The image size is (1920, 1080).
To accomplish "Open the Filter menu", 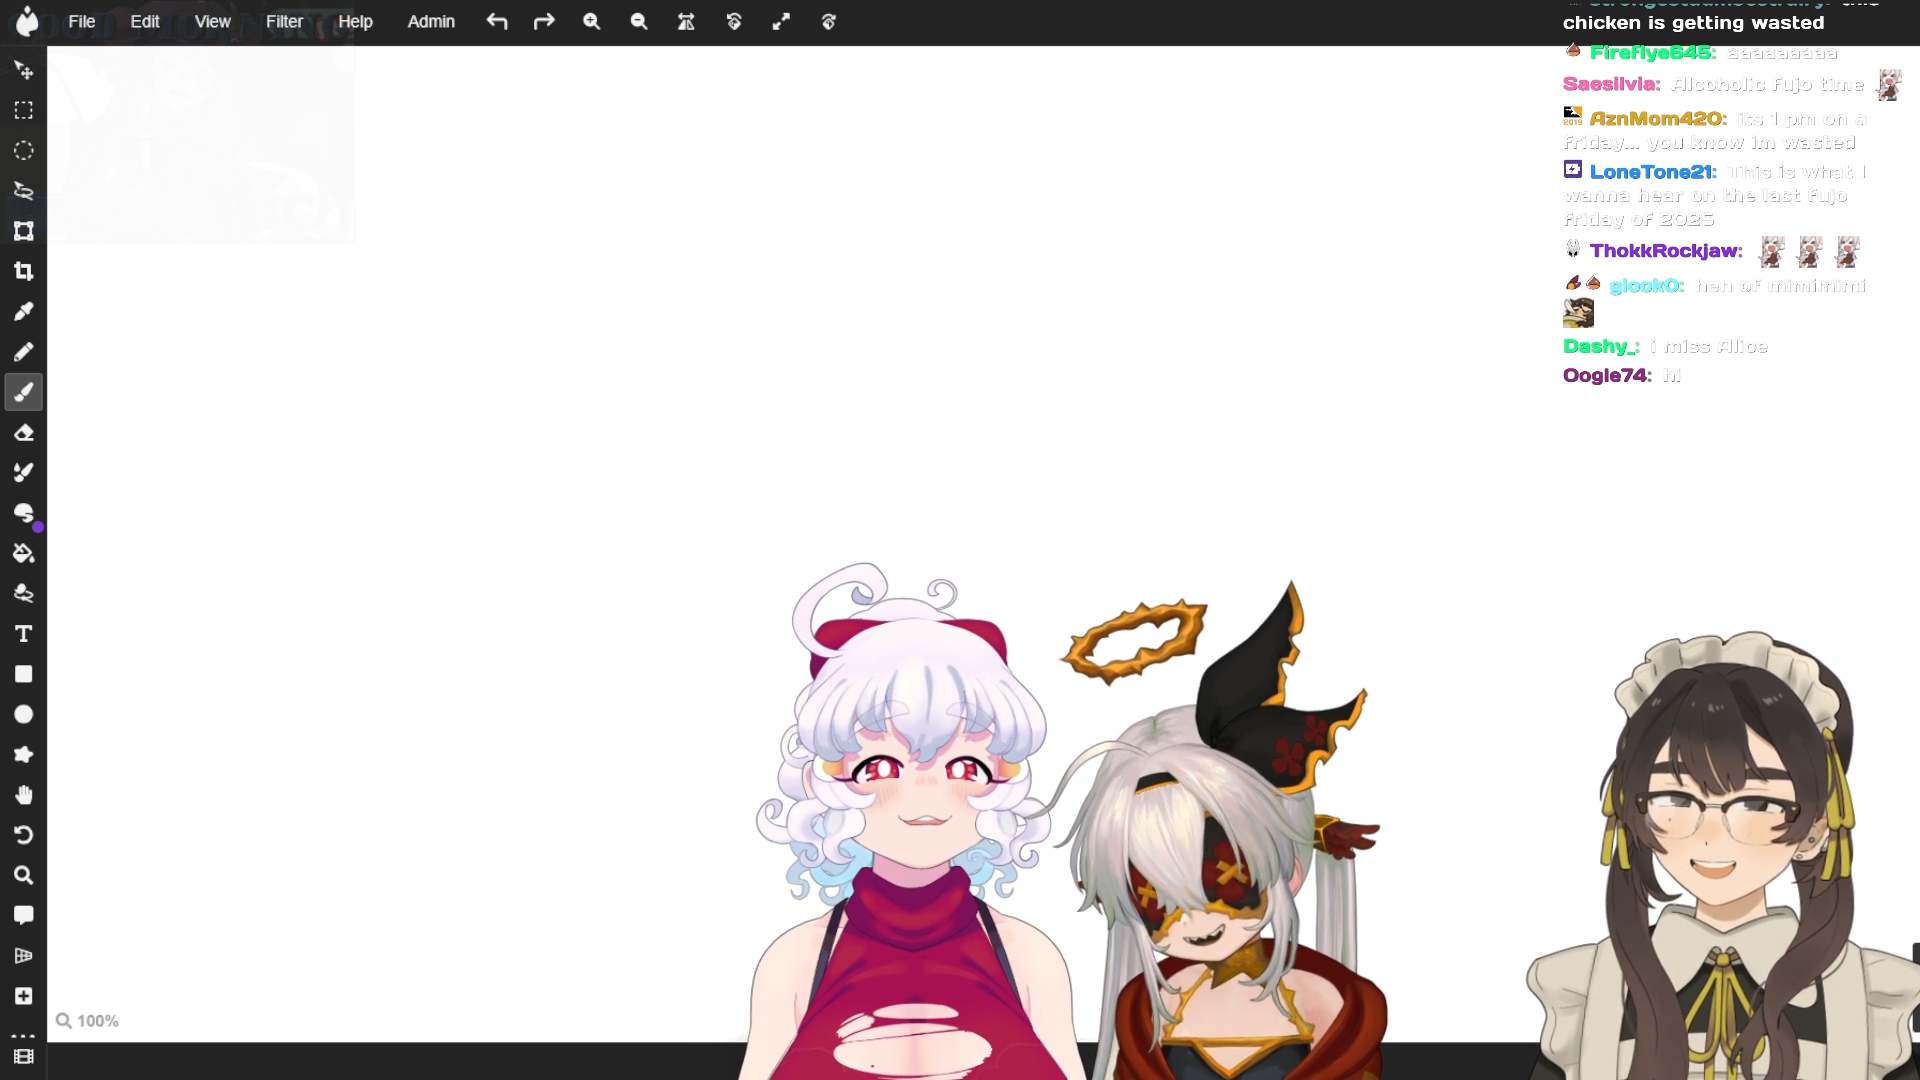I will 284,22.
